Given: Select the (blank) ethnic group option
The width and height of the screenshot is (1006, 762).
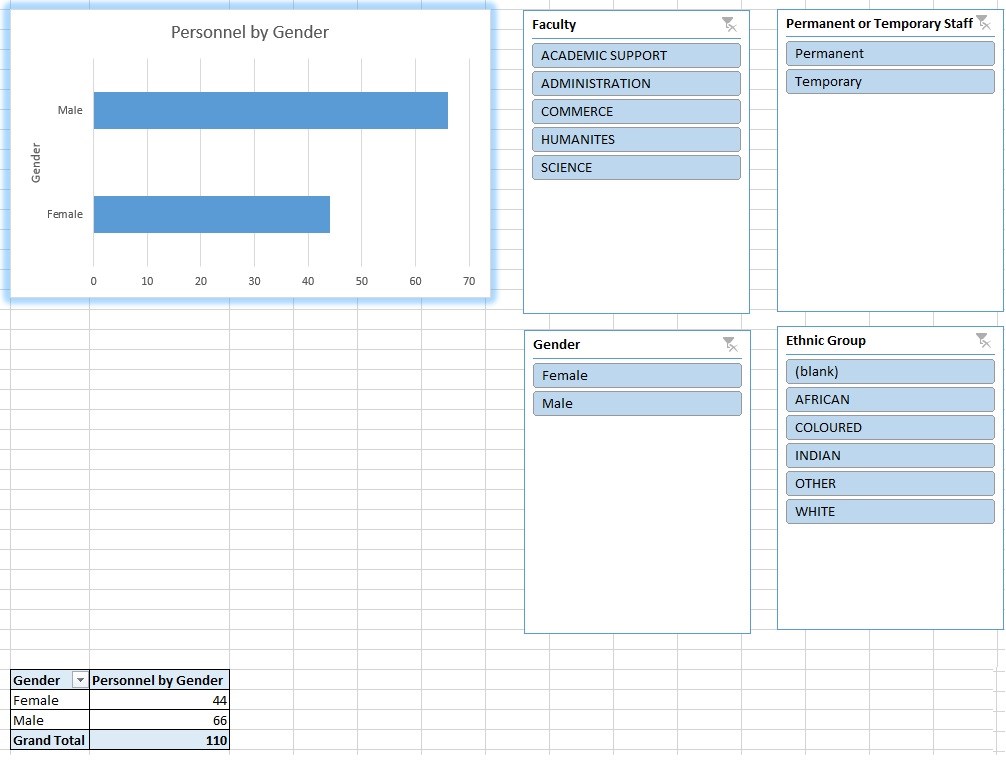Looking at the screenshot, I should (x=889, y=371).
